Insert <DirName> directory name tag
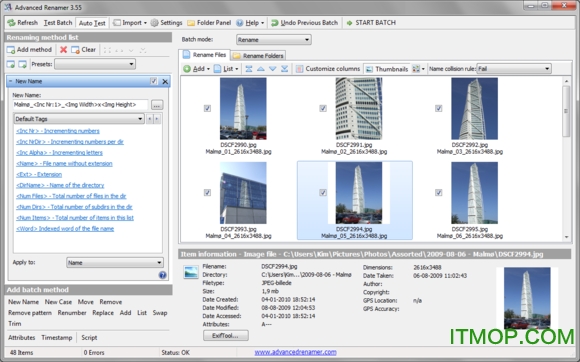Screen dimensions: 580x362 click(x=60, y=185)
